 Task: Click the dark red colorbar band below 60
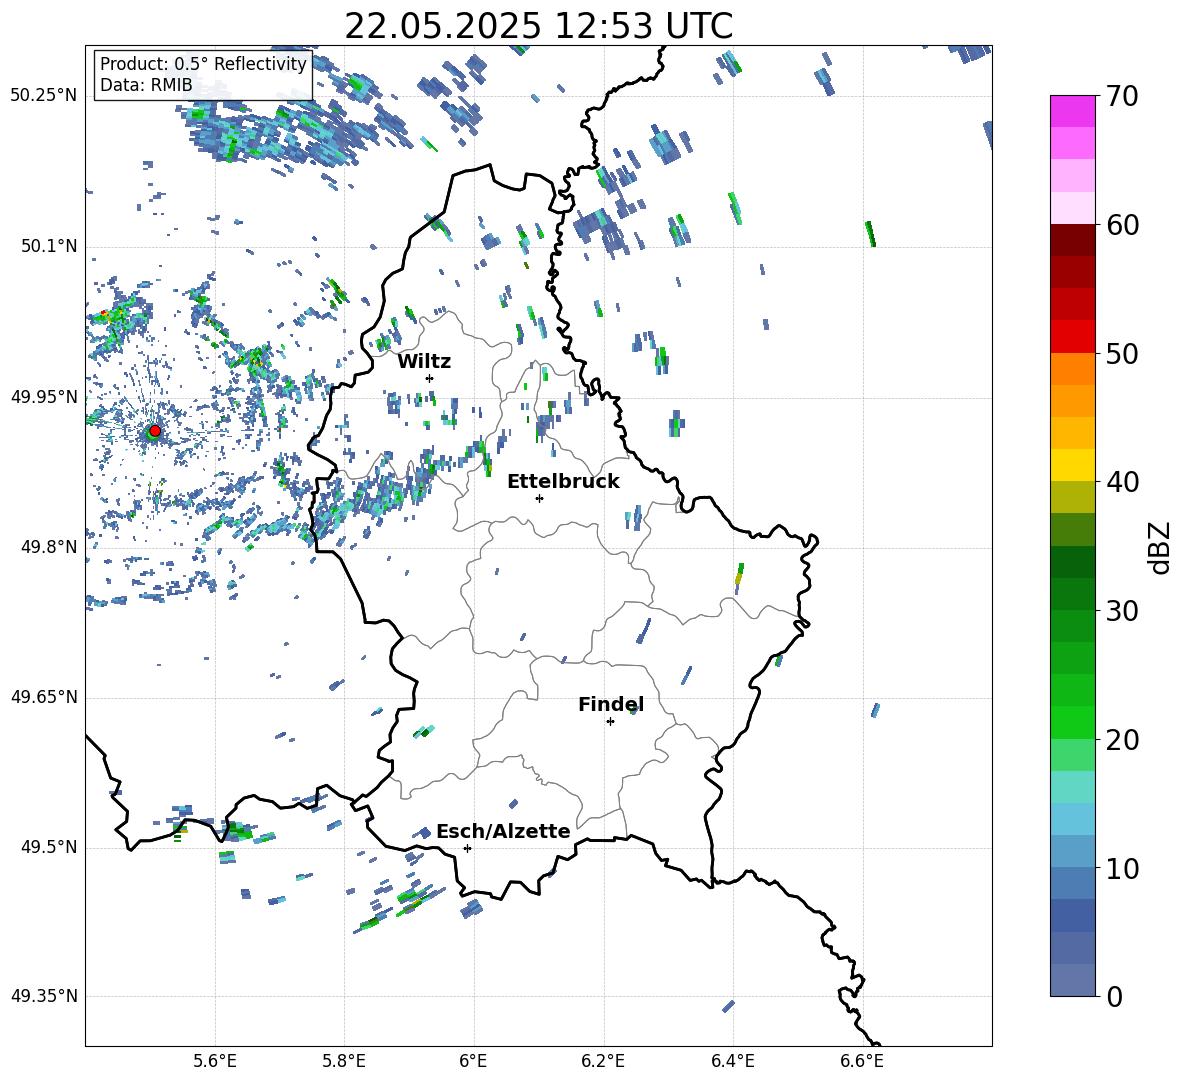1072,240
